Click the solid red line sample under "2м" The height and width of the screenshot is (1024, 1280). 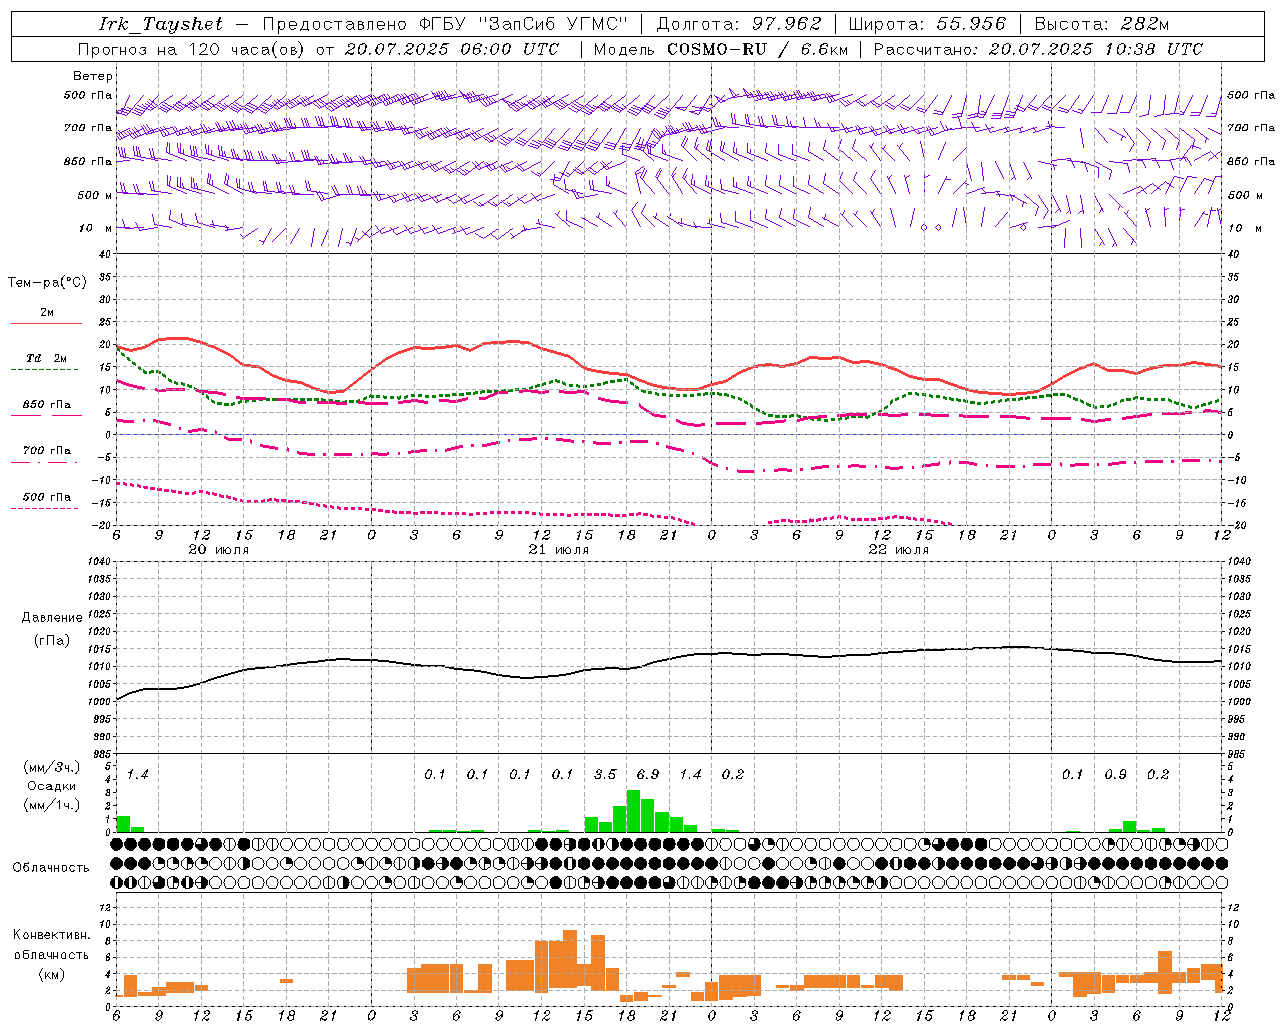(46, 324)
